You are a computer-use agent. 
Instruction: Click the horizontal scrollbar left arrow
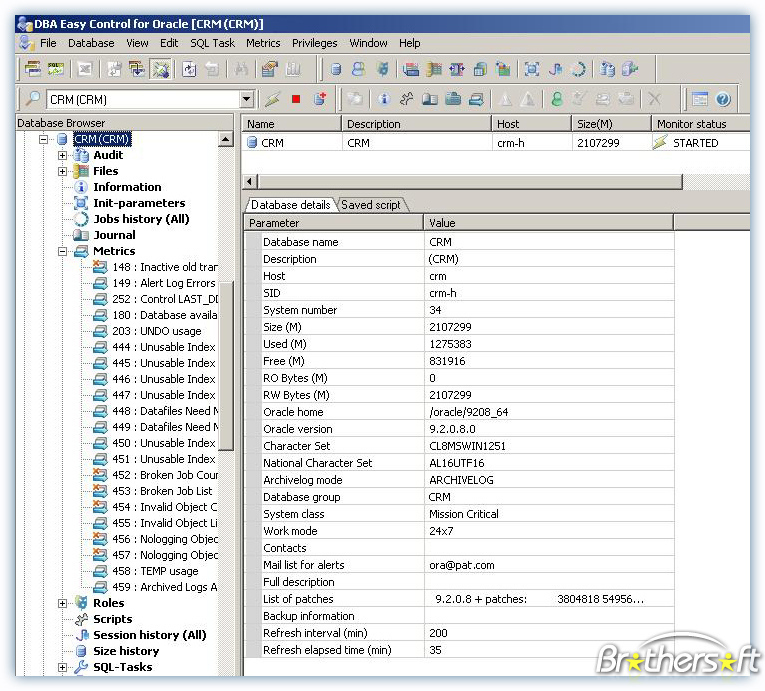249,182
